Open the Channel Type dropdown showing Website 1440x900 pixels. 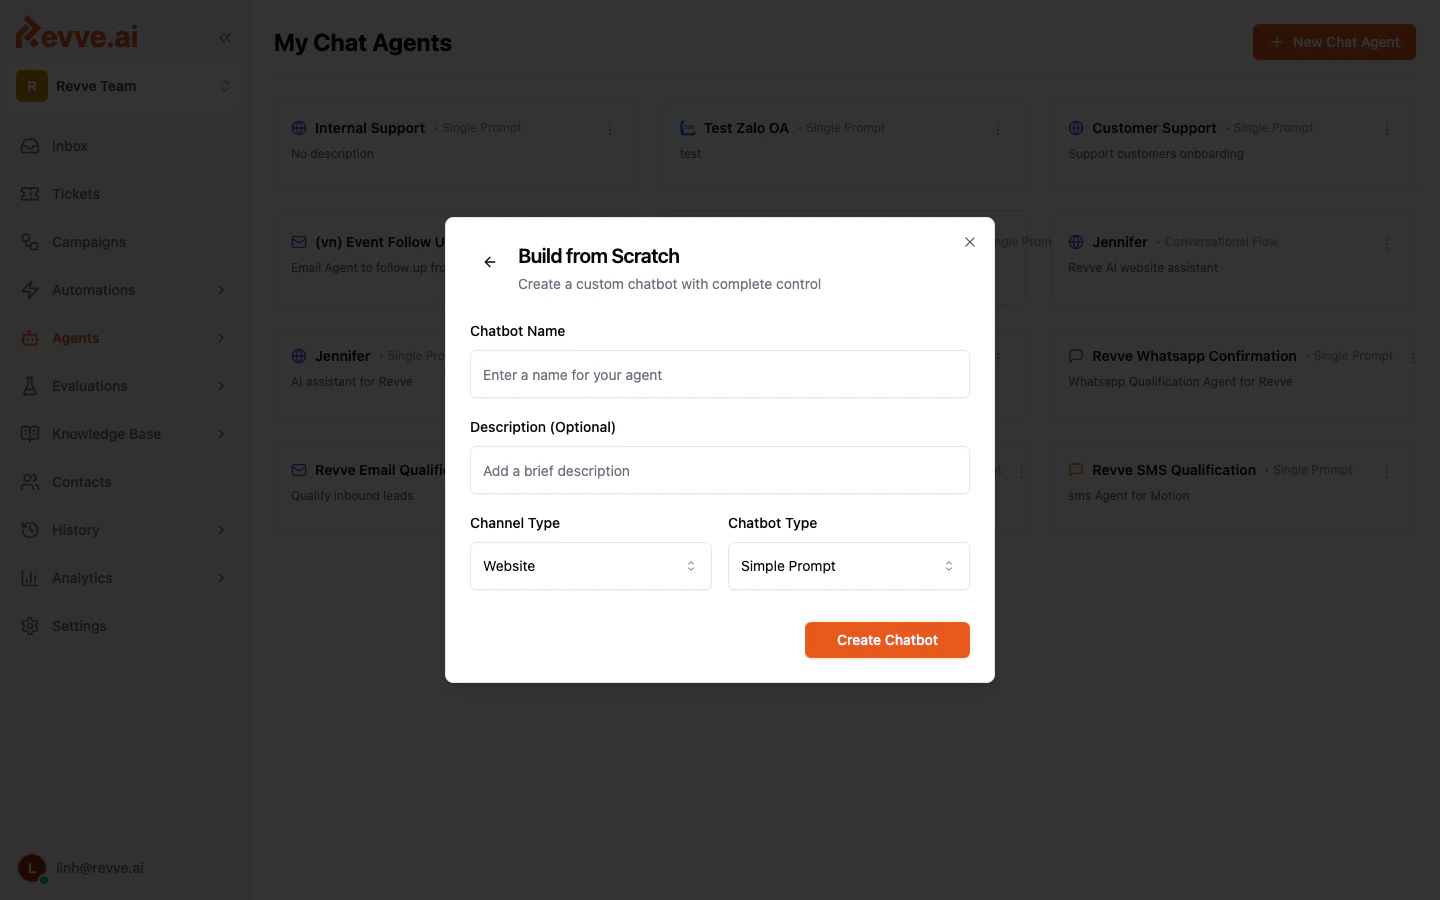[590, 566]
